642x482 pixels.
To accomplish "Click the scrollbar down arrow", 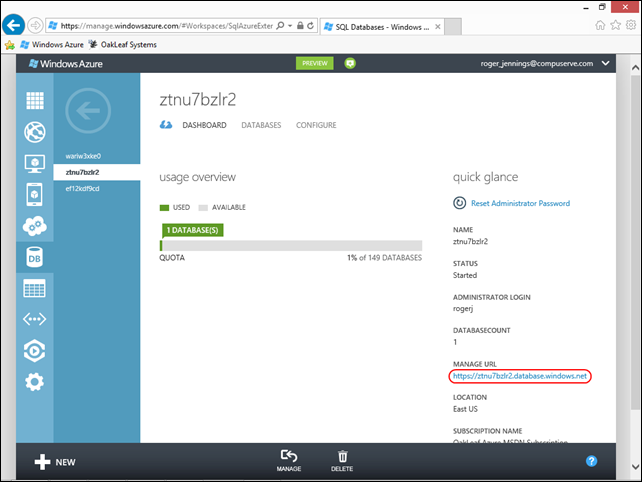I will [x=635, y=467].
